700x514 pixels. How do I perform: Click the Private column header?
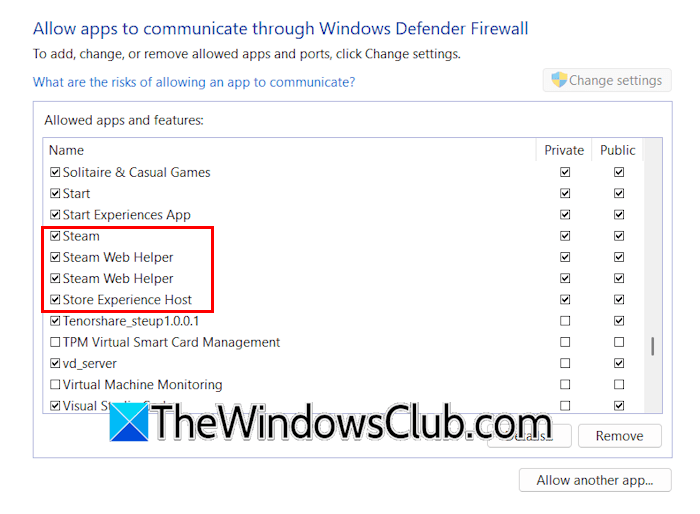coord(564,150)
